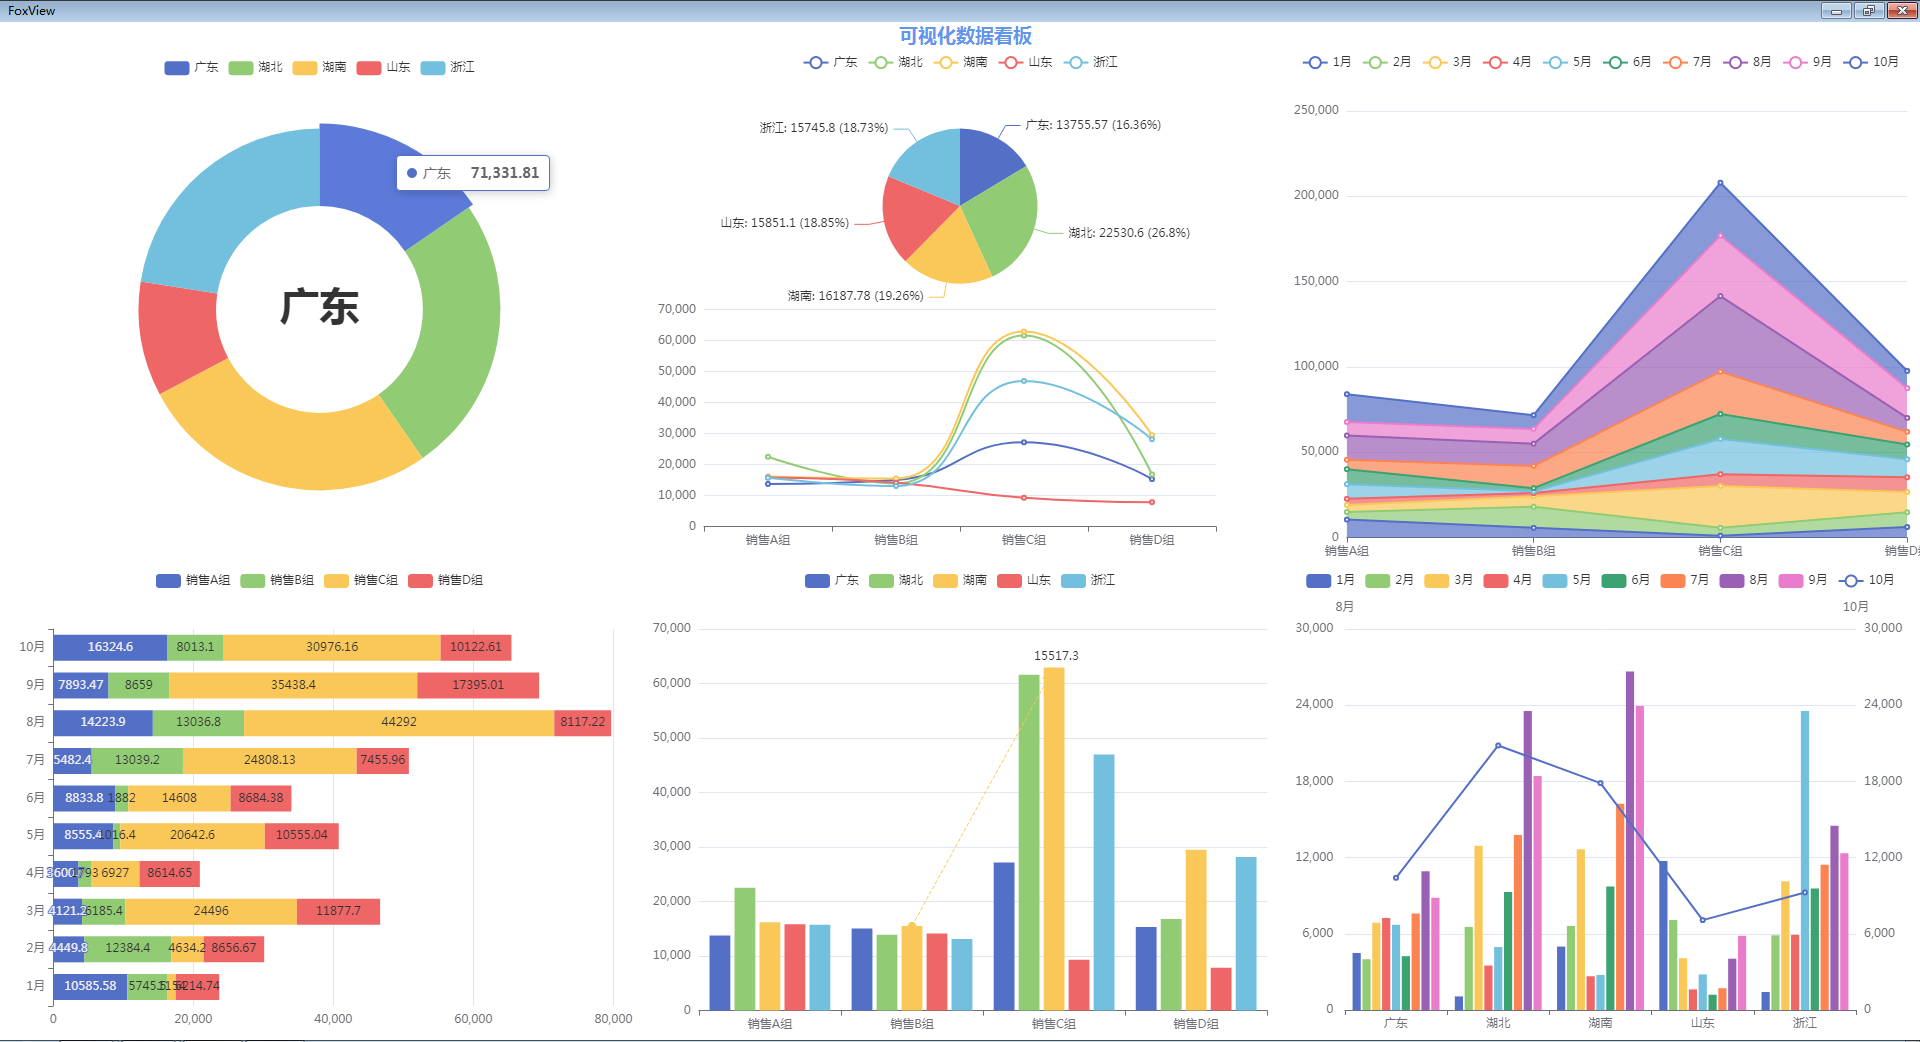
Task: Click 山东 legend swatch above the grouped bar chart
Action: [x=1009, y=581]
